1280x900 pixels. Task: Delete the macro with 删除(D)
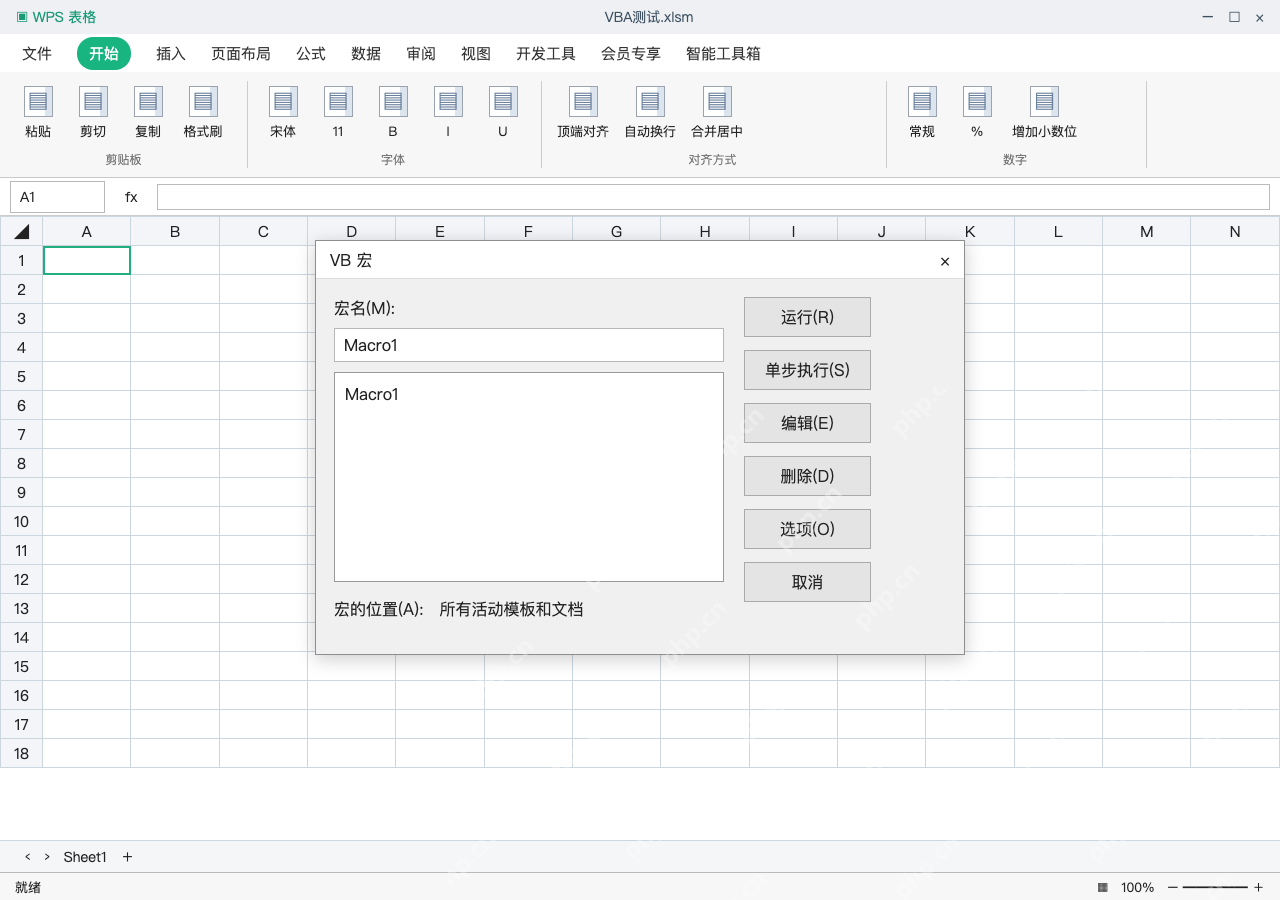tap(807, 476)
